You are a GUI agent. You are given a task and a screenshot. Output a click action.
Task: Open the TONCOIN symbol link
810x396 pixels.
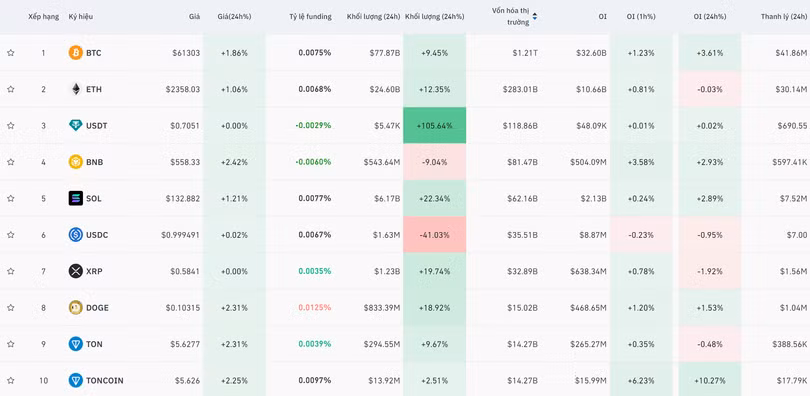tap(105, 381)
